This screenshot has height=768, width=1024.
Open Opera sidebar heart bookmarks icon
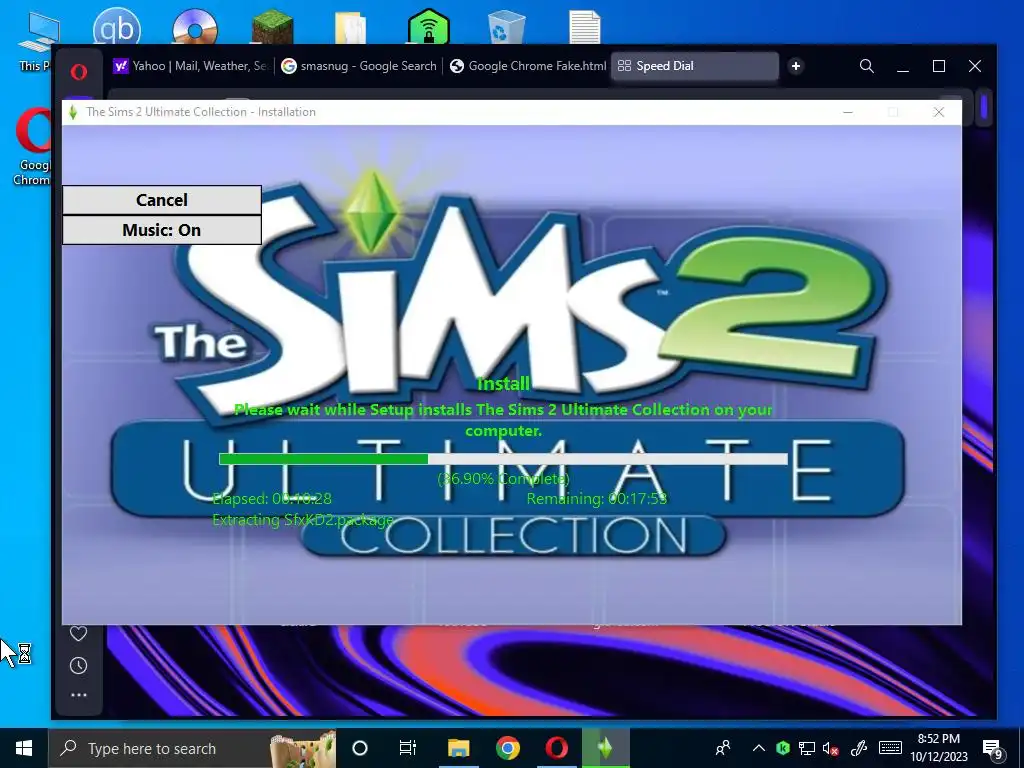[x=78, y=633]
